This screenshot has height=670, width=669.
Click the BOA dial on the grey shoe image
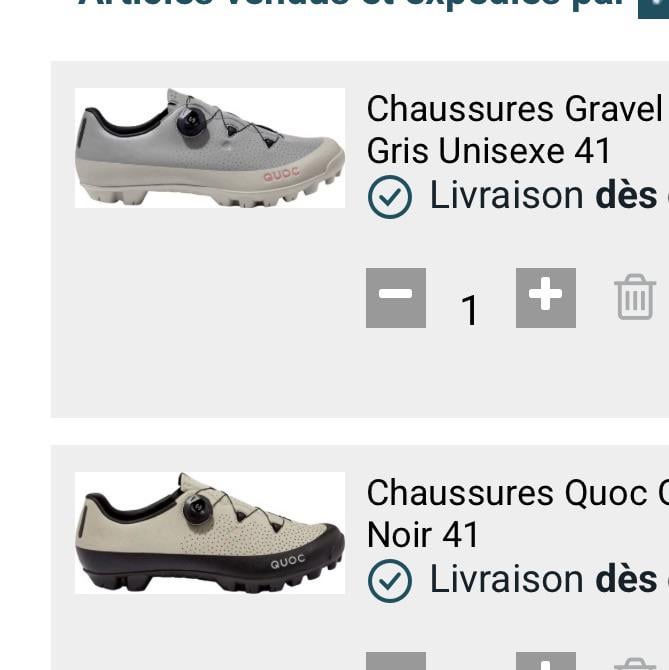point(192,121)
